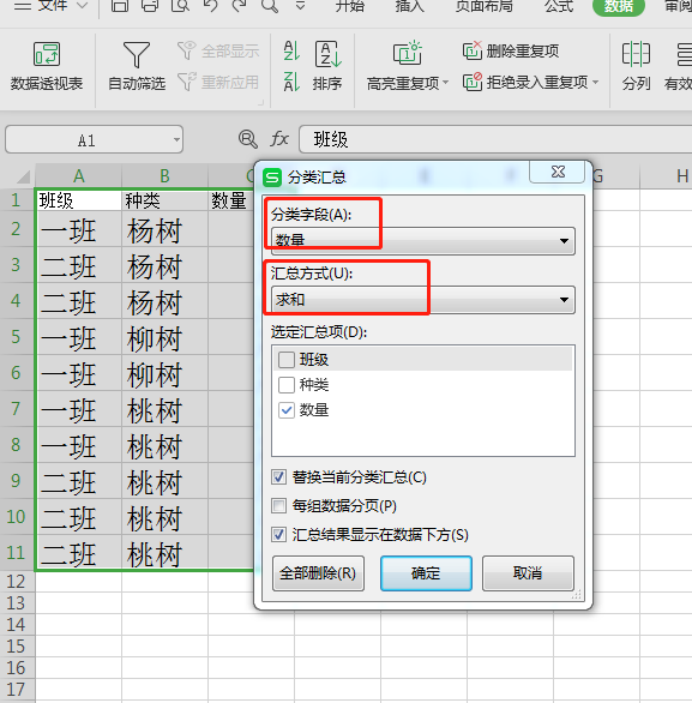The image size is (692, 703).
Task: Open the 文件 menu
Action: pos(52,5)
